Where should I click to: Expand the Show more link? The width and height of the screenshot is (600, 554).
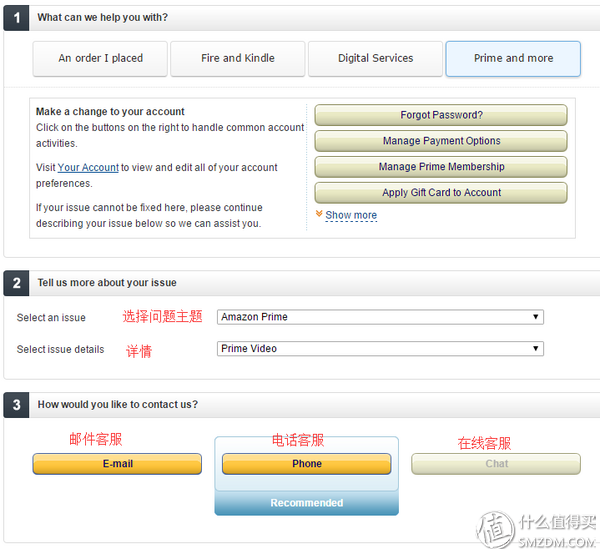click(x=351, y=215)
